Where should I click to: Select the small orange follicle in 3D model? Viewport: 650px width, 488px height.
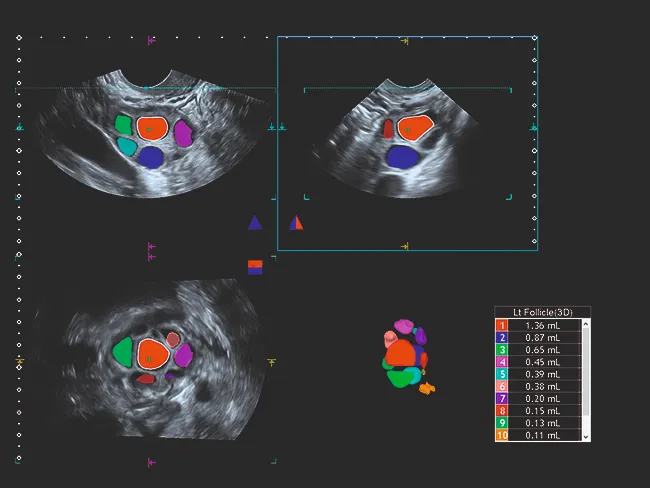pyautogui.click(x=429, y=387)
